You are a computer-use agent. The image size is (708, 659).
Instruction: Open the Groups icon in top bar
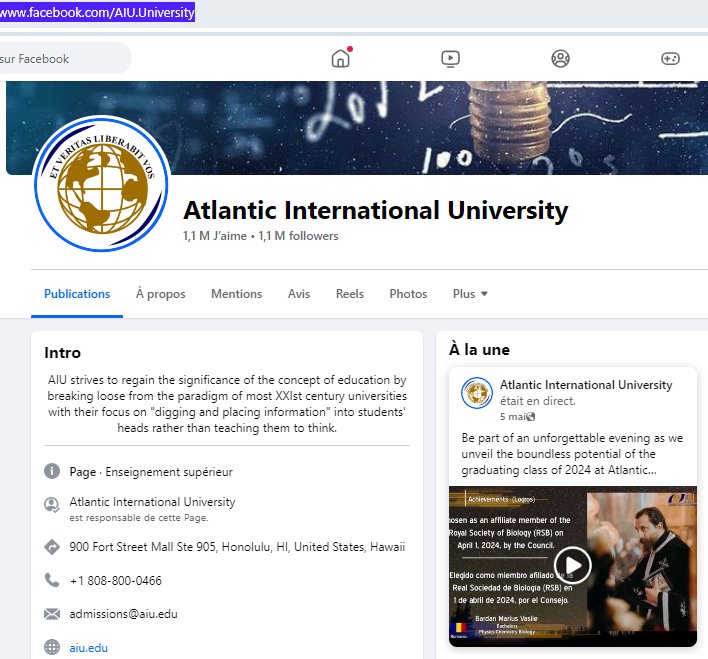pyautogui.click(x=560, y=58)
